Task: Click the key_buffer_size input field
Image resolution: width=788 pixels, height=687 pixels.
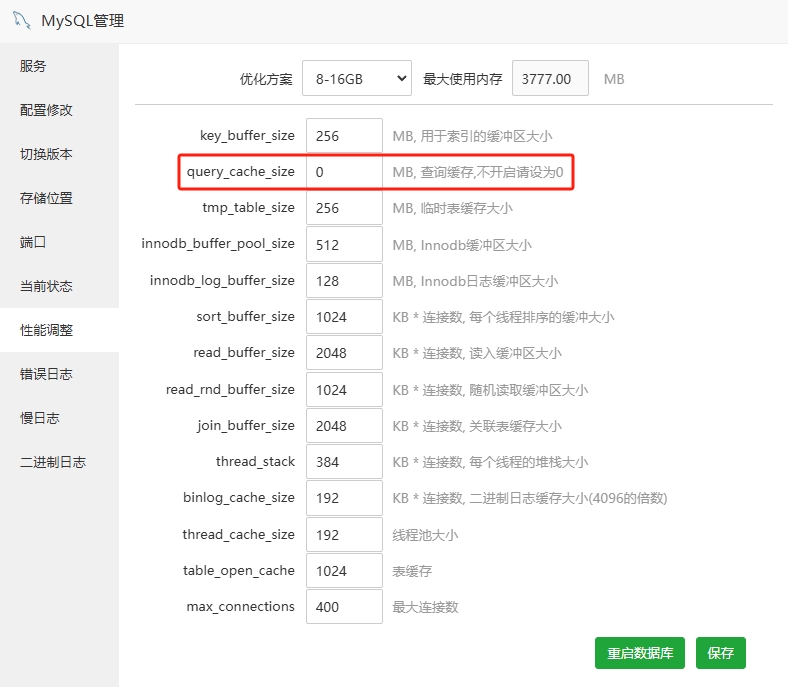Action: point(344,136)
